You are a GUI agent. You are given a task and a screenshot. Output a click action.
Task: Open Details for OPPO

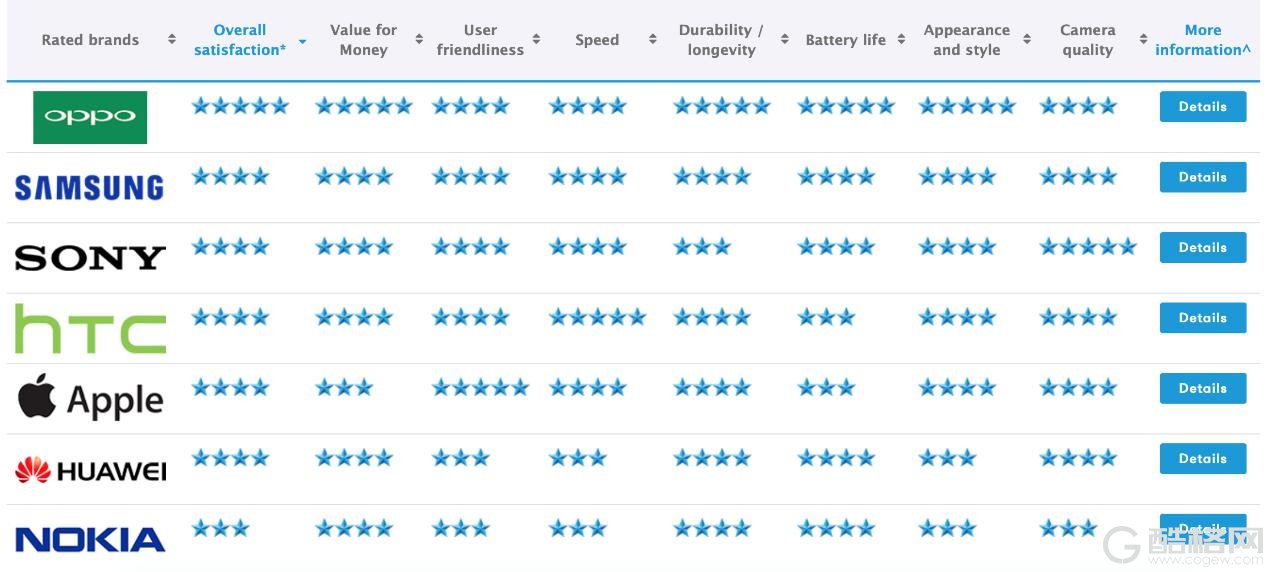pos(1203,106)
